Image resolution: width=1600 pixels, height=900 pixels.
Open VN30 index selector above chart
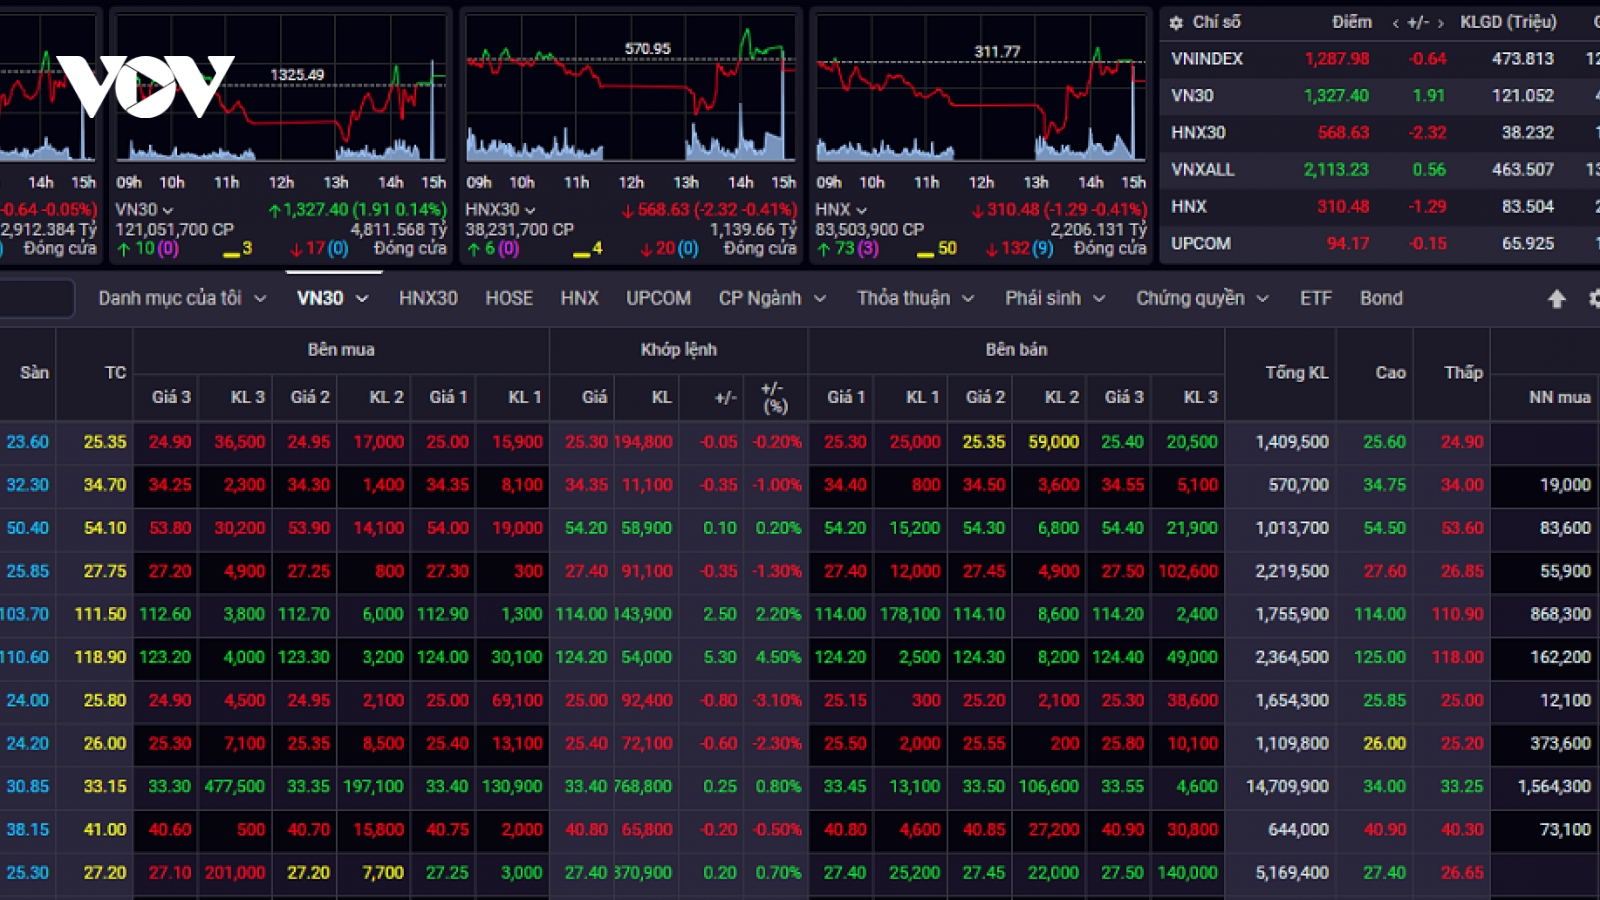coord(144,210)
